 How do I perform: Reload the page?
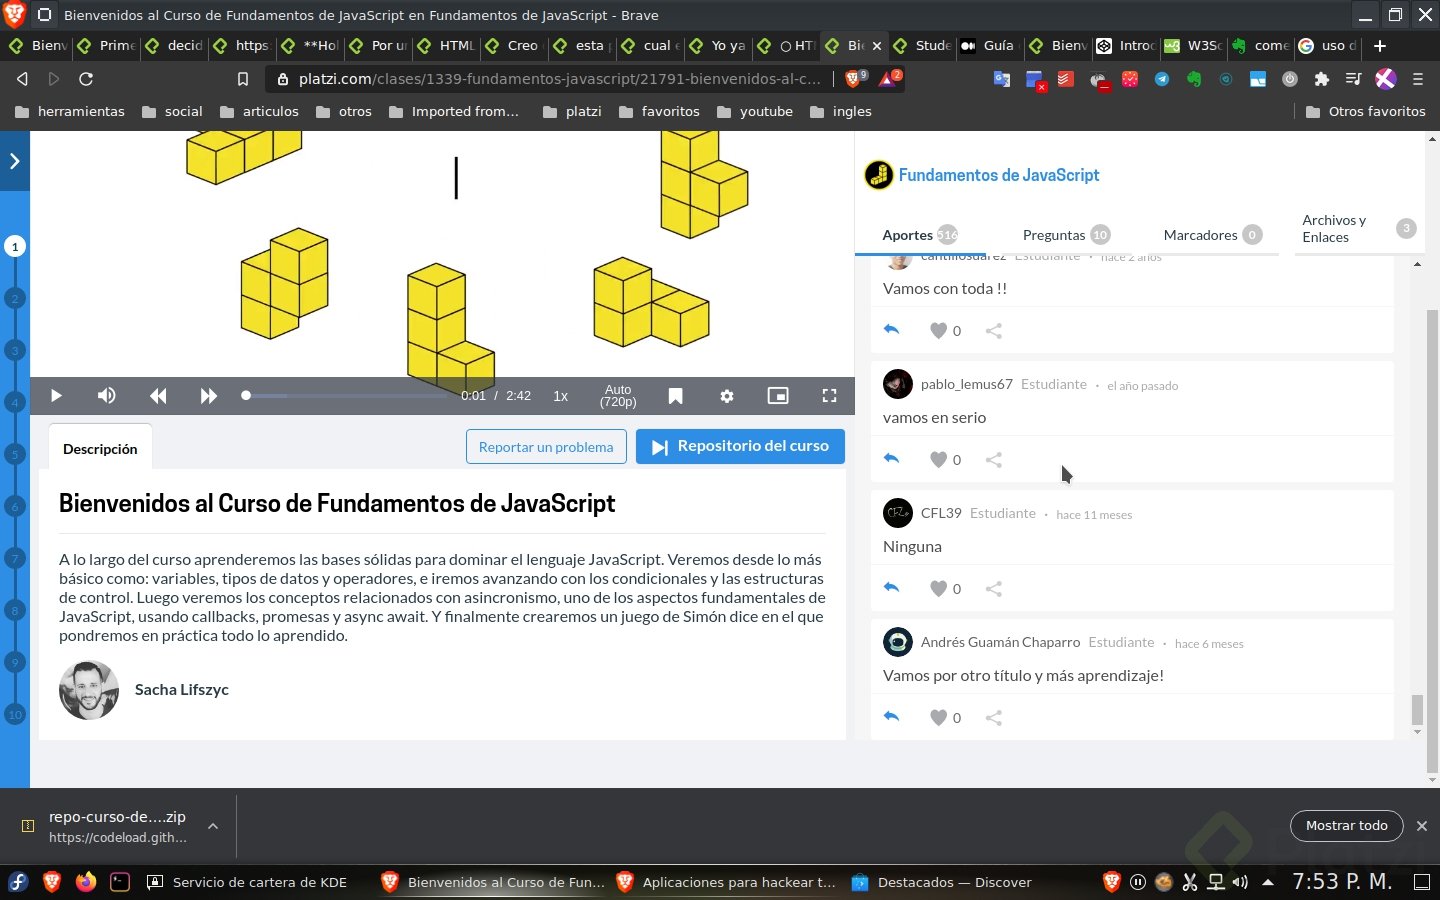pyautogui.click(x=86, y=79)
